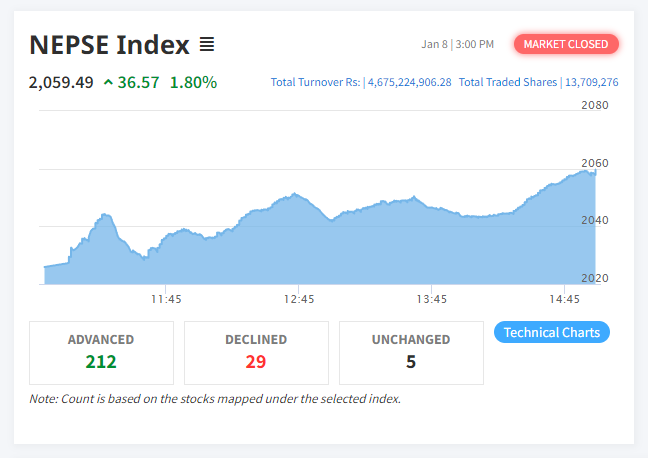Click the Jan 8 3:00 PM timestamp
This screenshot has height=458, width=648.
pyautogui.click(x=458, y=45)
